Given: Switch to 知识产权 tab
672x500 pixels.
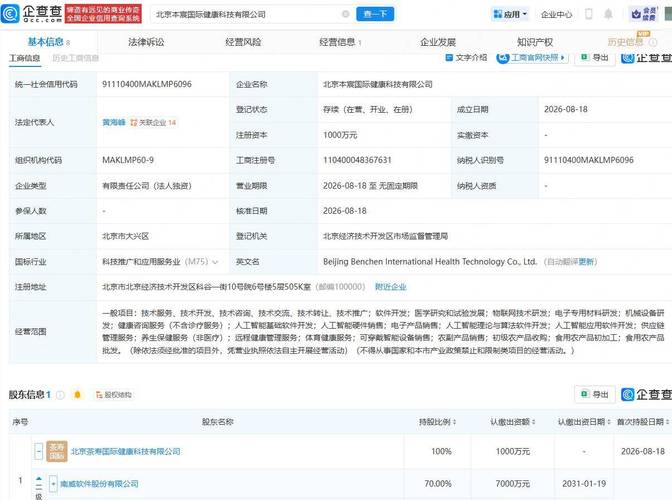Looking at the screenshot, I should click(x=535, y=42).
